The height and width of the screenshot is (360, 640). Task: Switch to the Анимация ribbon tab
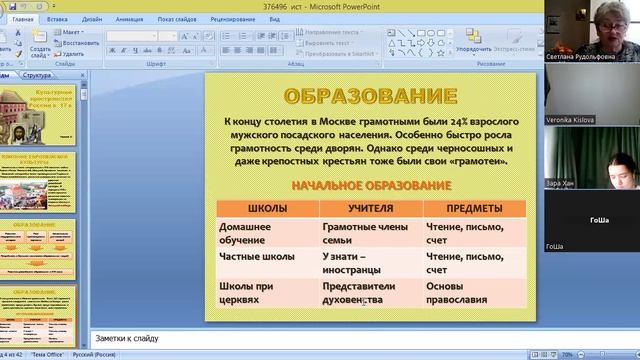(x=129, y=19)
